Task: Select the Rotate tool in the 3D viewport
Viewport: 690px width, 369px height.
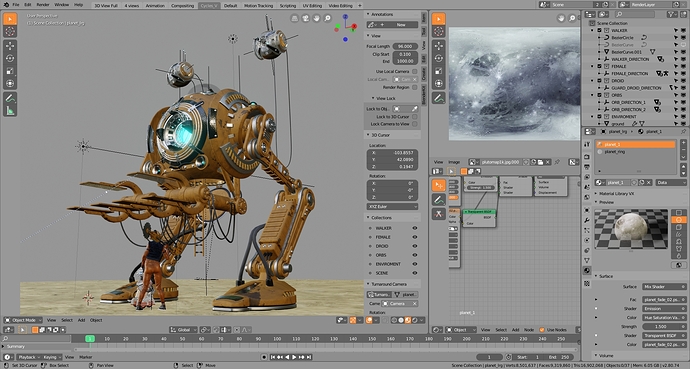Action: (x=10, y=58)
